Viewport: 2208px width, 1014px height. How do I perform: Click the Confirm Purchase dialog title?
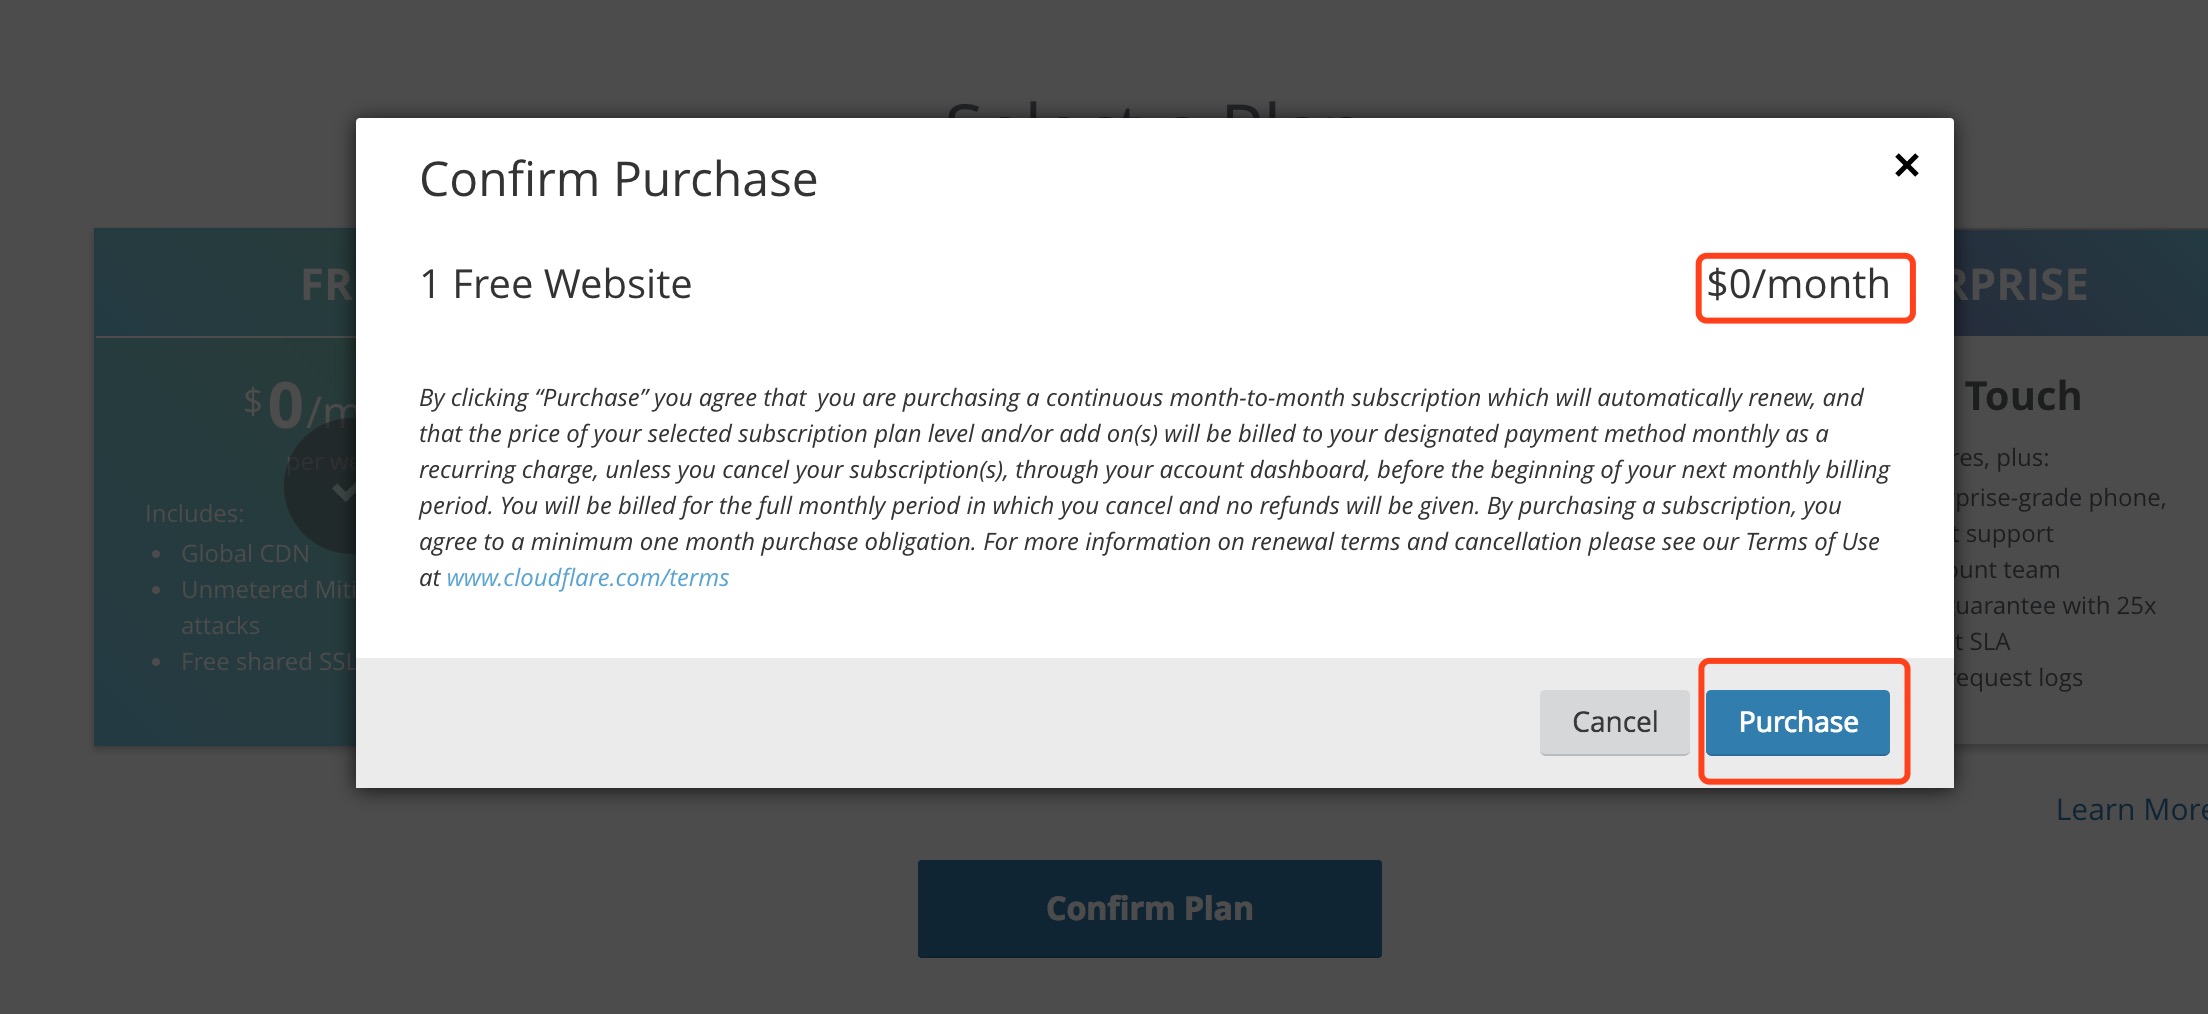618,180
